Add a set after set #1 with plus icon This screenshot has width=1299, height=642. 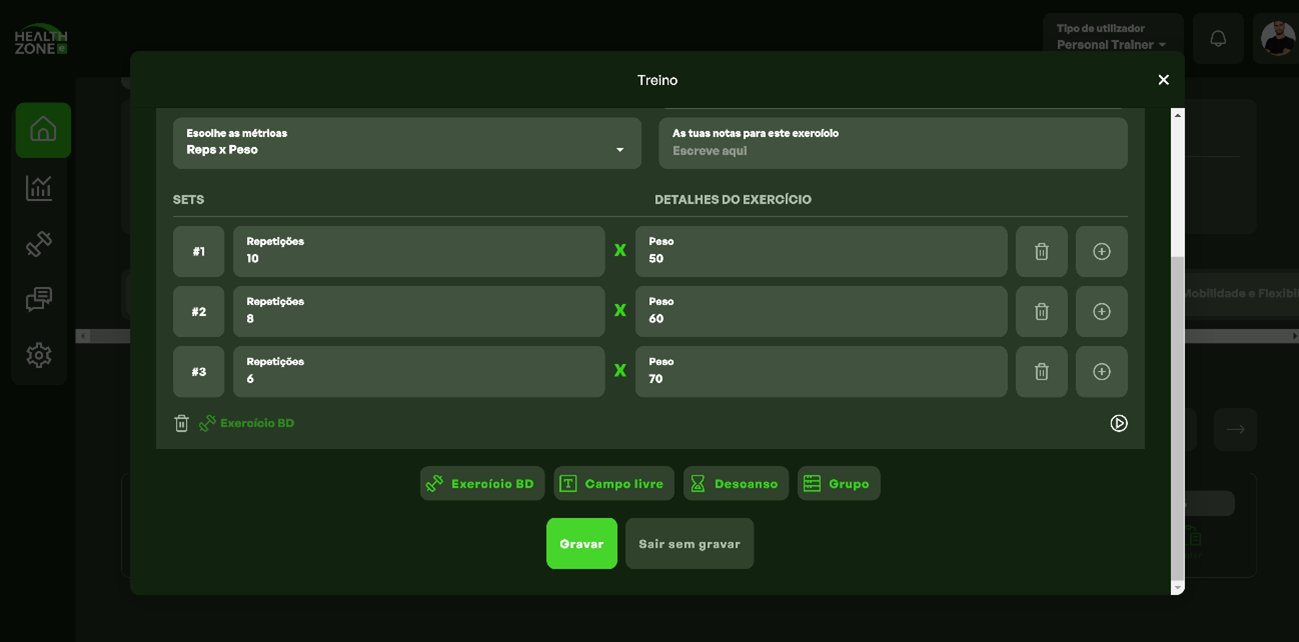1101,252
